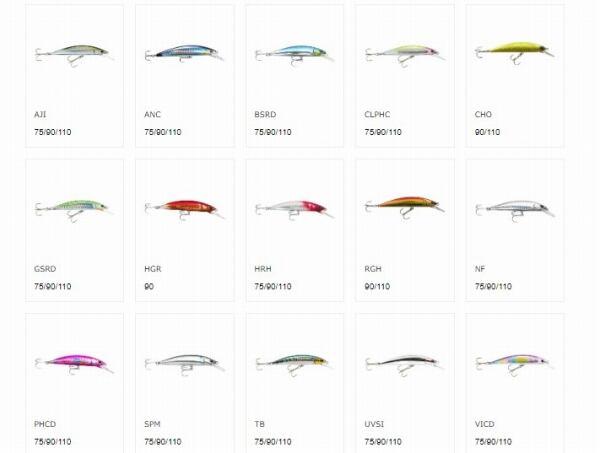
Task: Click the red HGR lure image
Action: [184, 210]
